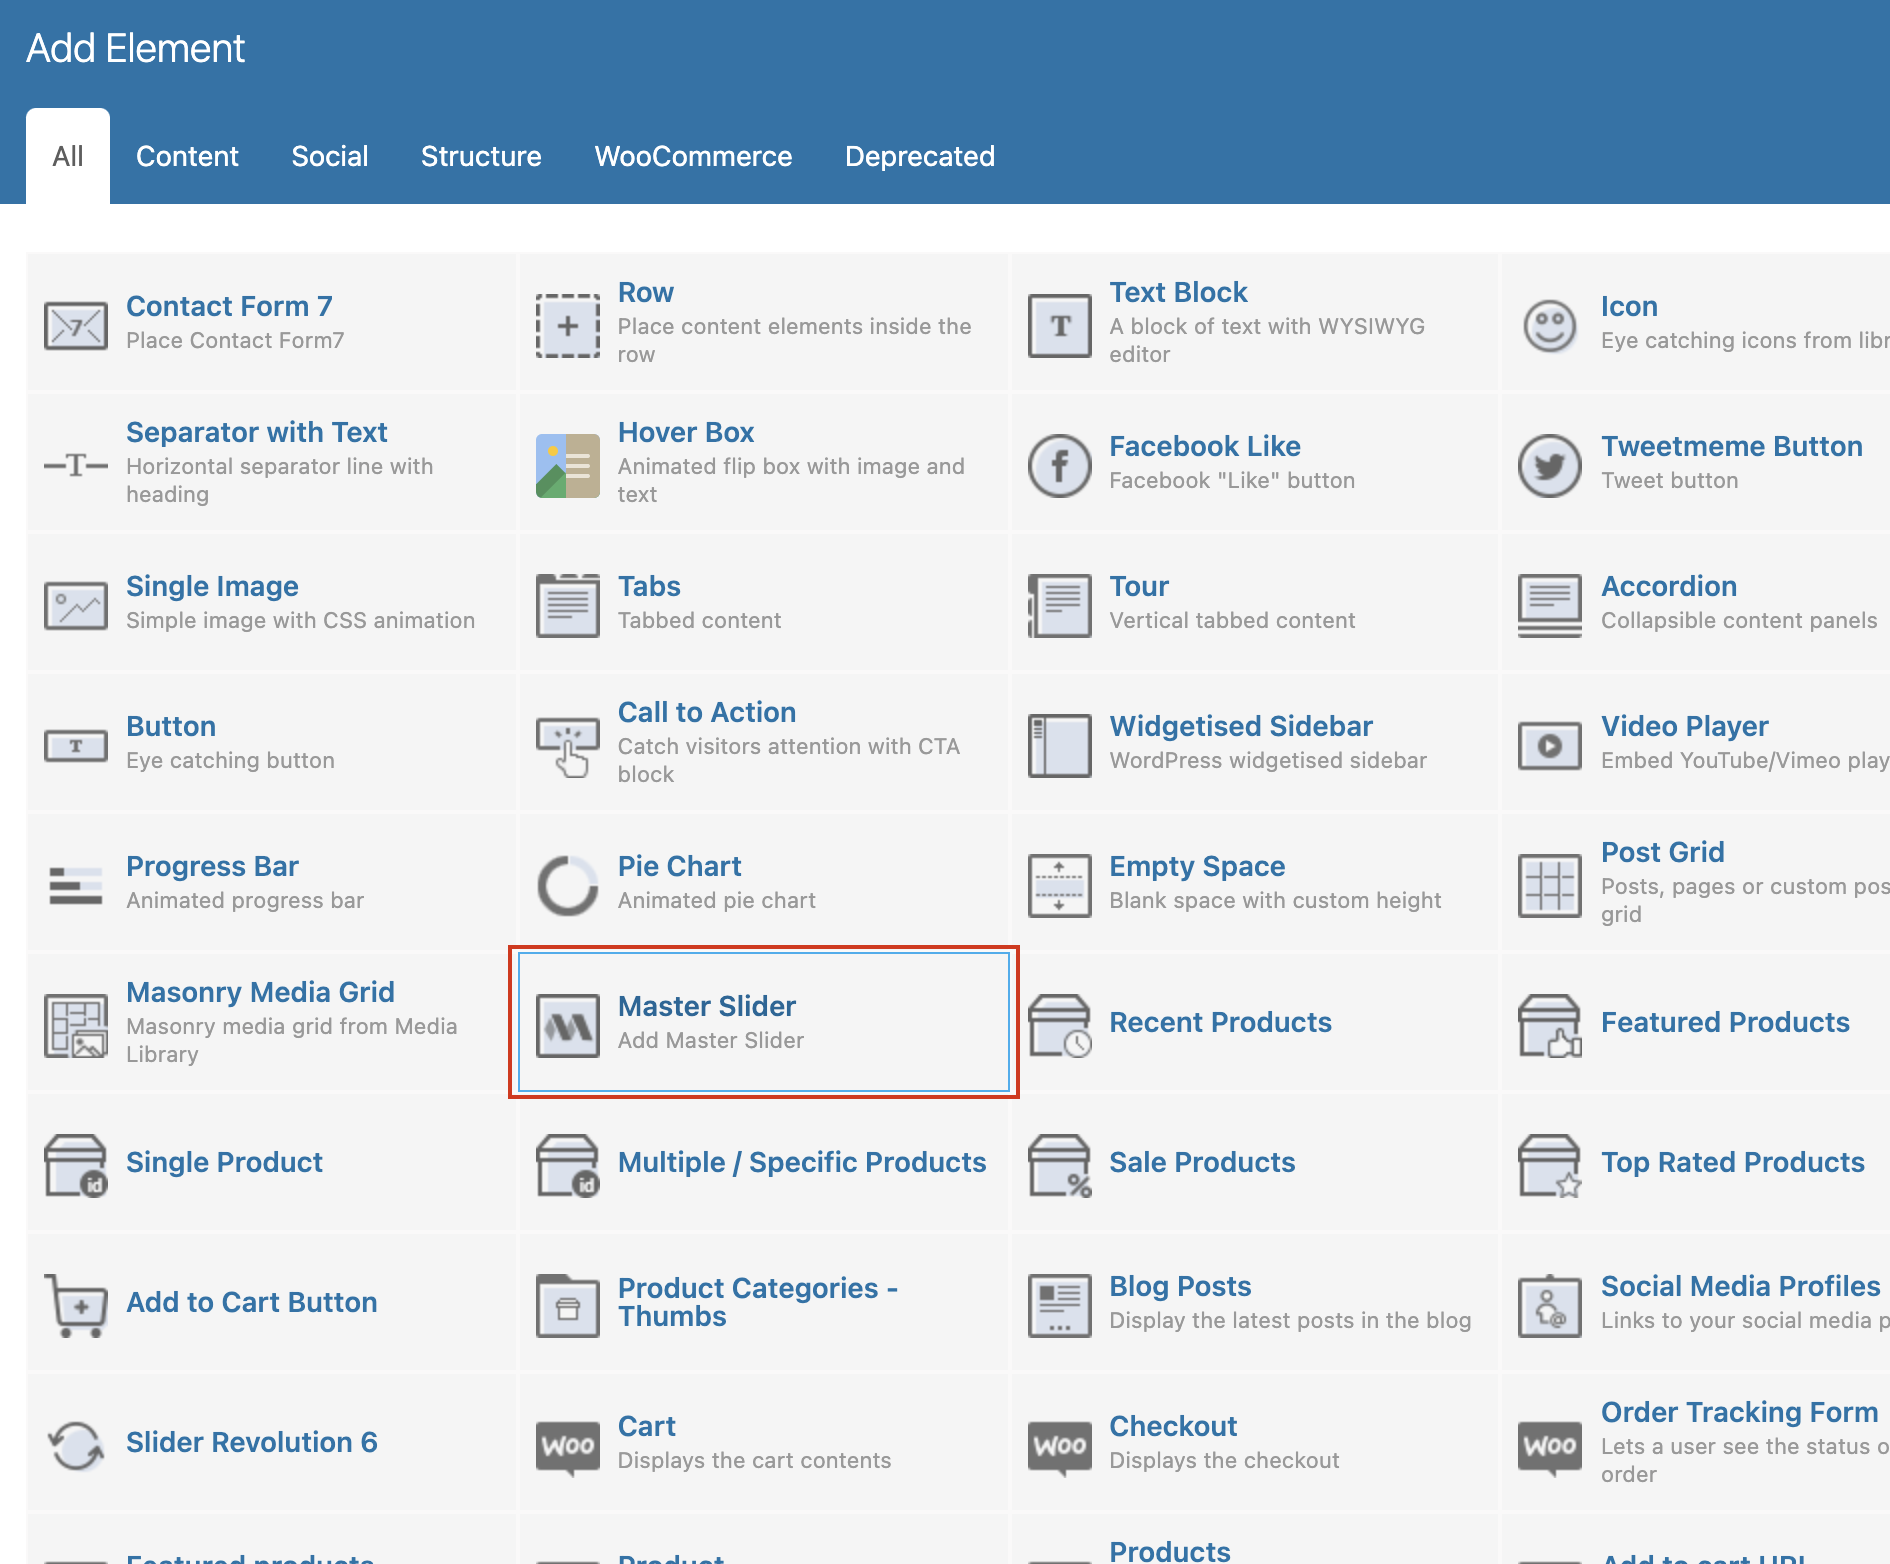Click the Tour element title
Image resolution: width=1890 pixels, height=1564 pixels.
tap(1139, 586)
